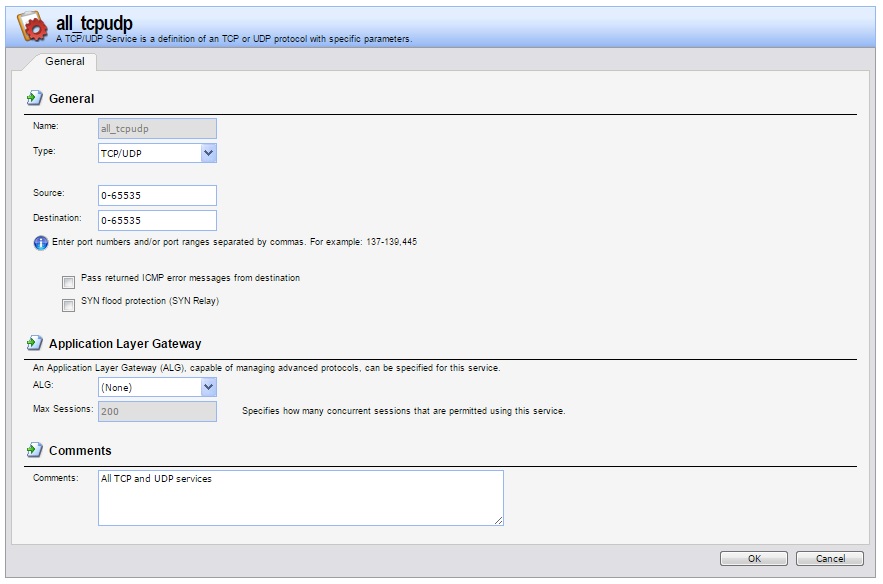Click the Pass returned ICMP error messages label
Image resolution: width=883 pixels, height=584 pixels.
click(x=190, y=278)
